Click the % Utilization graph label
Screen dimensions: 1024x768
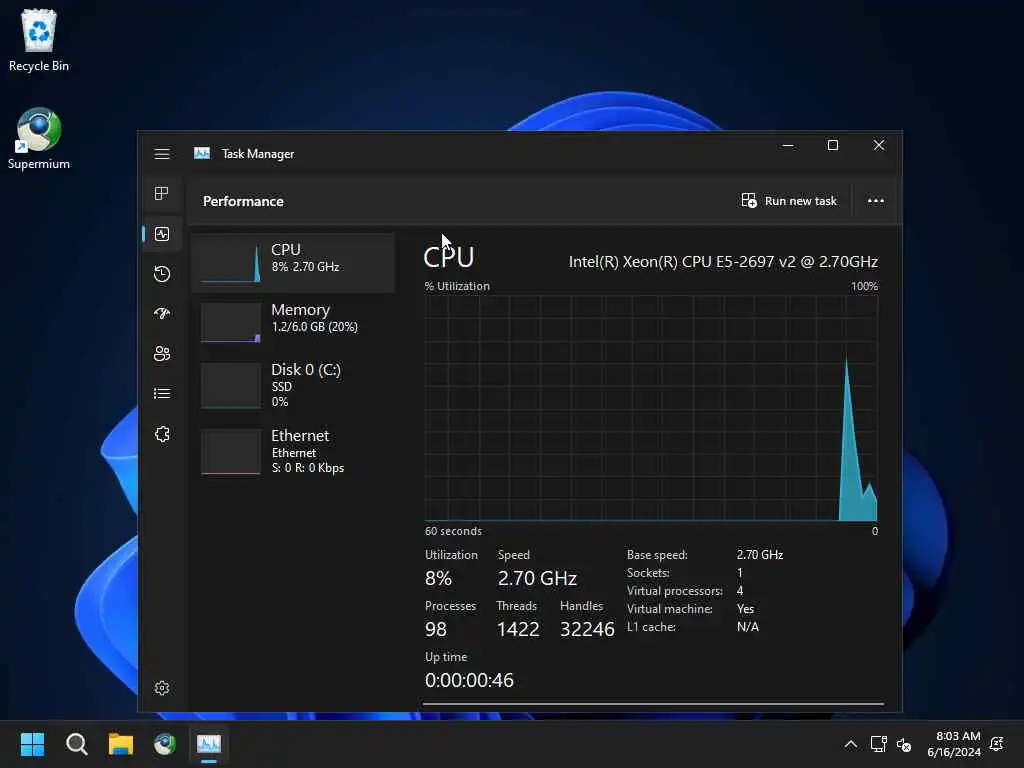[x=457, y=286]
